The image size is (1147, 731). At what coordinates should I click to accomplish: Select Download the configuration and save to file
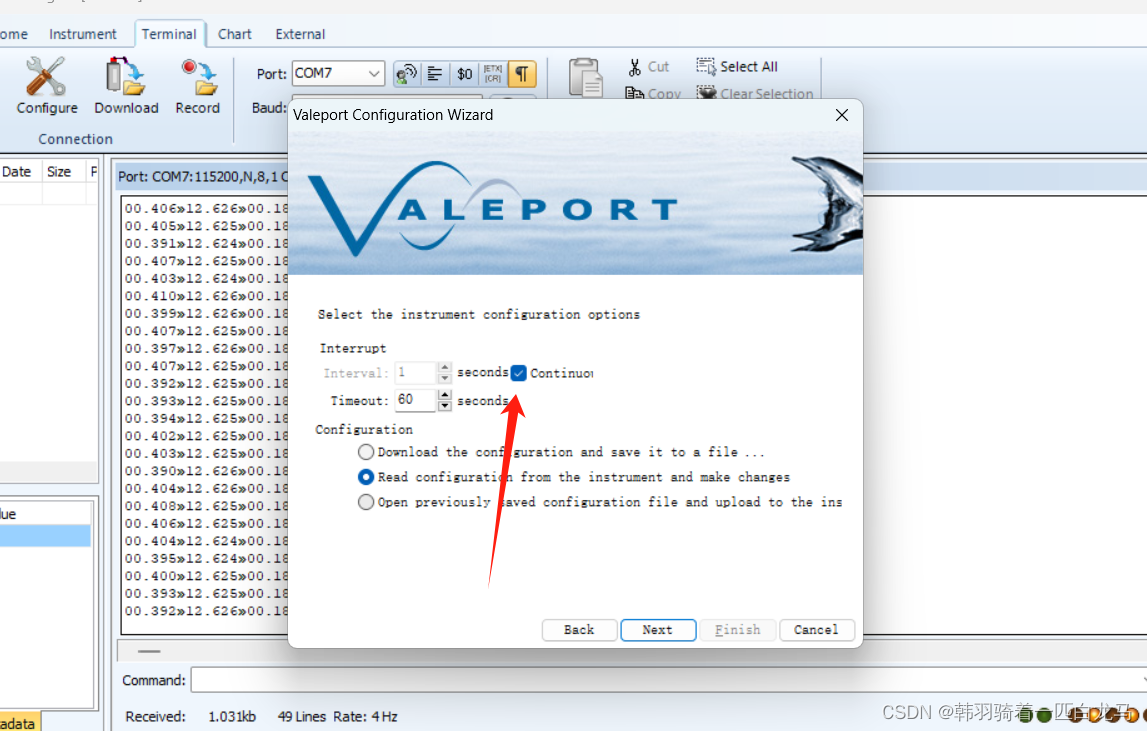pos(366,451)
